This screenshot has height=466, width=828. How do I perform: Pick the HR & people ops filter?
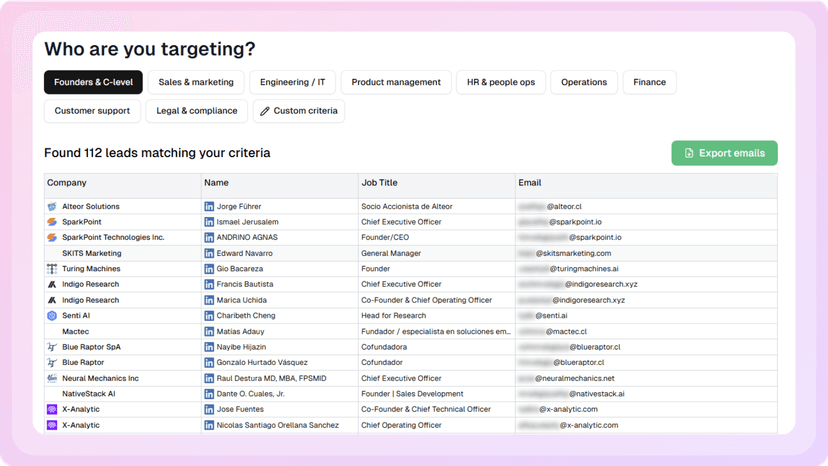(501, 82)
